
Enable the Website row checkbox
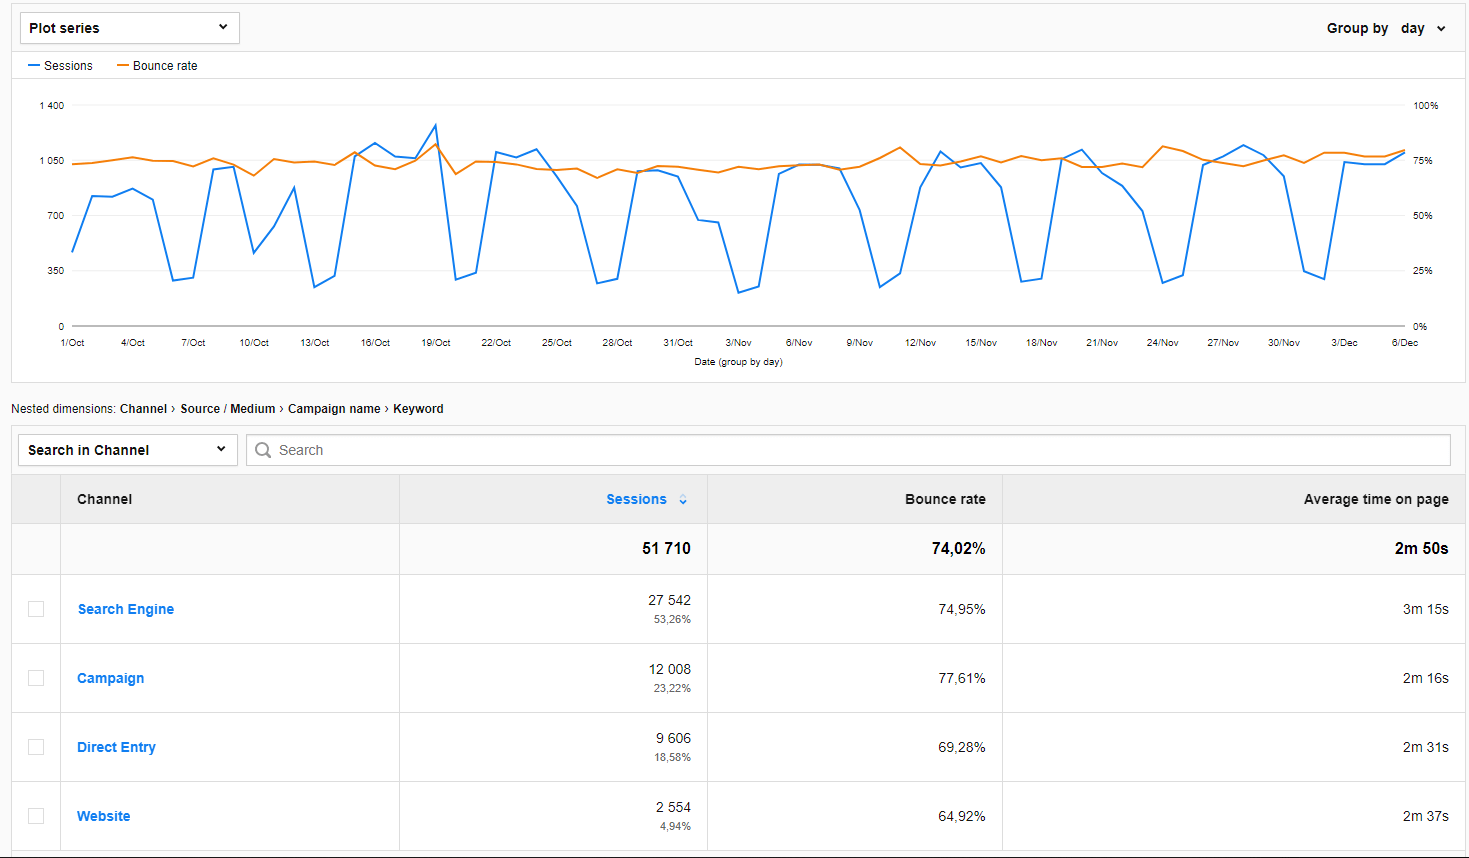36,816
